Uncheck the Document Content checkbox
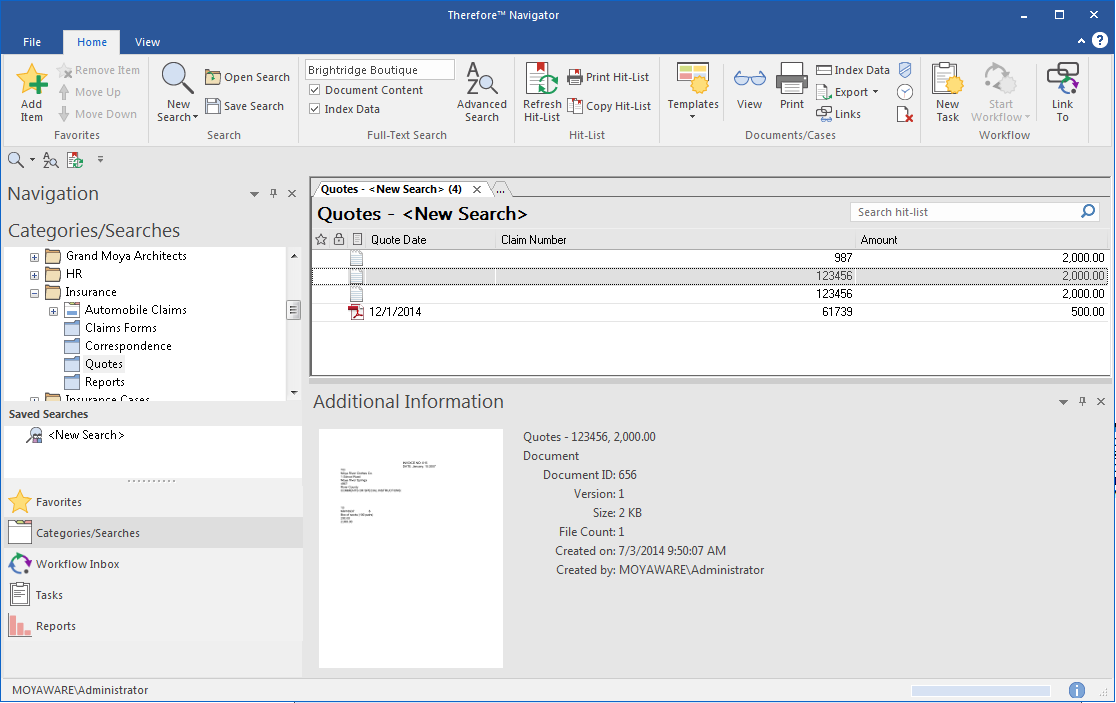The image size is (1116, 703). [315, 90]
